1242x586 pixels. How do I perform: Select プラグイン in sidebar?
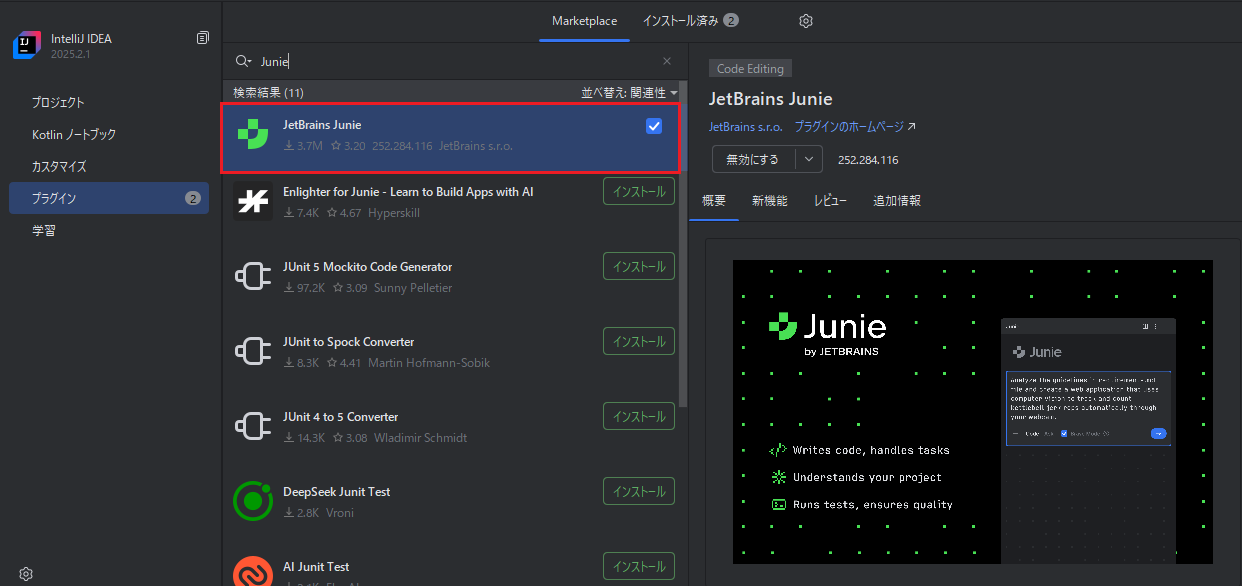(x=109, y=198)
